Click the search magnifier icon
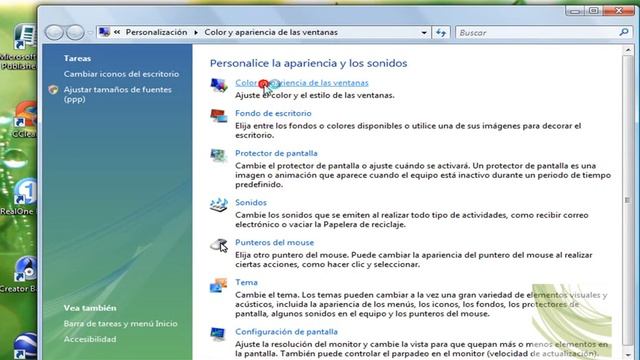The height and width of the screenshot is (360, 640). coord(624,32)
